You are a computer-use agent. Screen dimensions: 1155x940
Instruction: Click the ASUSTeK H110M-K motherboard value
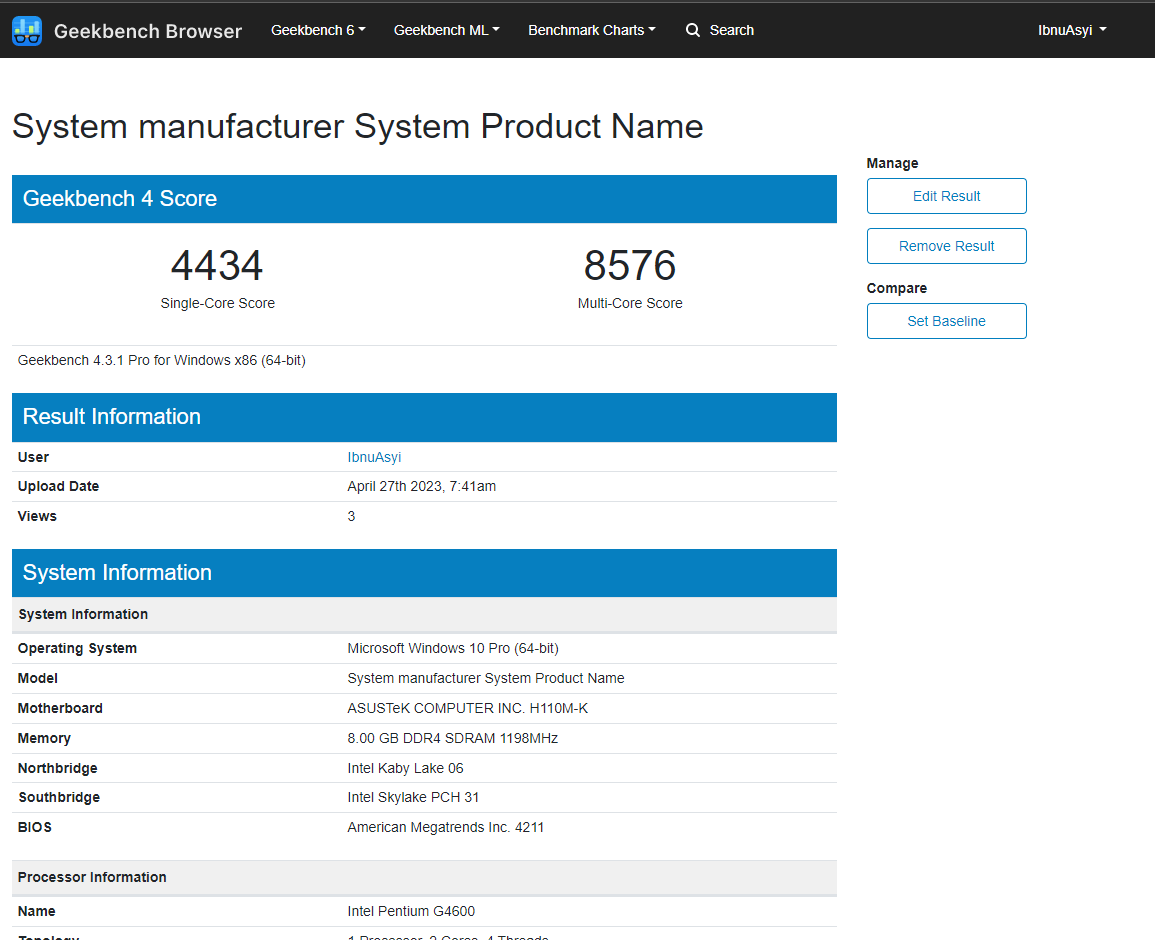pyautogui.click(x=468, y=708)
